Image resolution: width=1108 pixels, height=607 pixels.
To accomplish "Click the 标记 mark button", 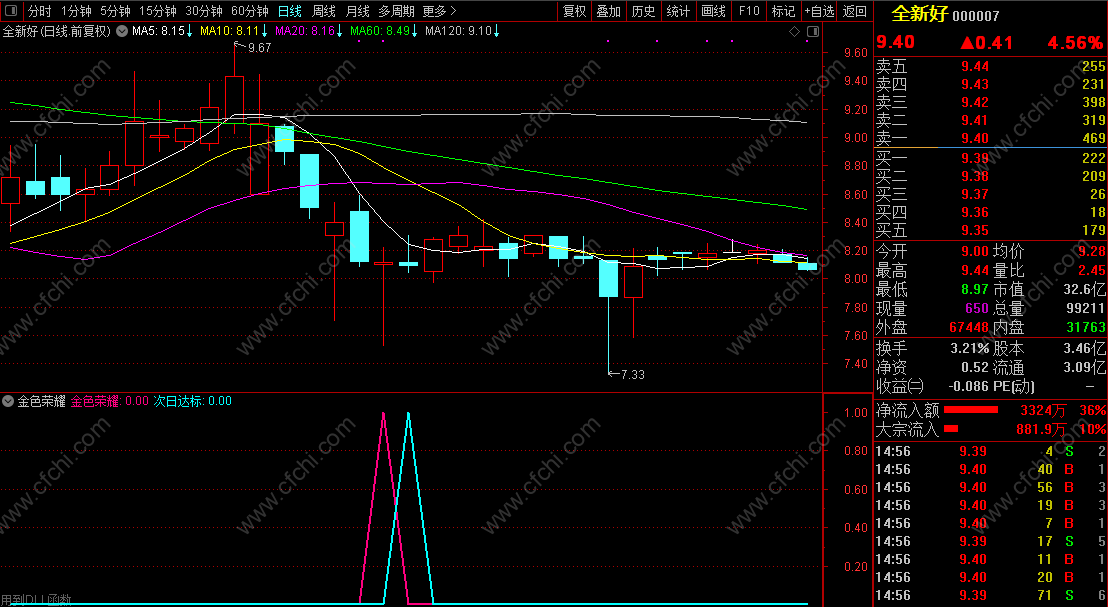I will (783, 11).
